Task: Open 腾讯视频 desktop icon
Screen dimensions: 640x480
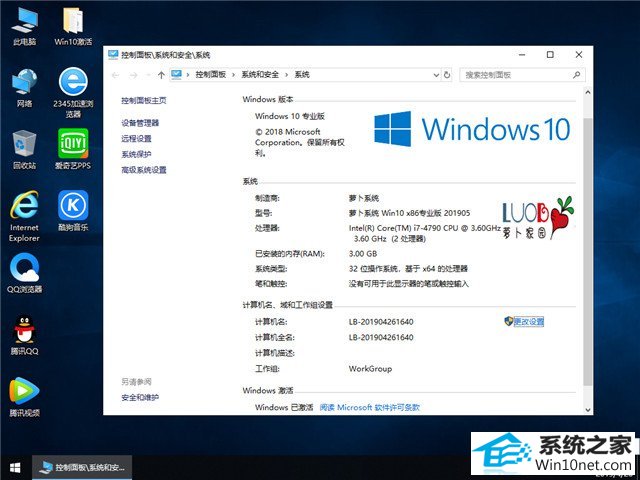Action: click(24, 397)
